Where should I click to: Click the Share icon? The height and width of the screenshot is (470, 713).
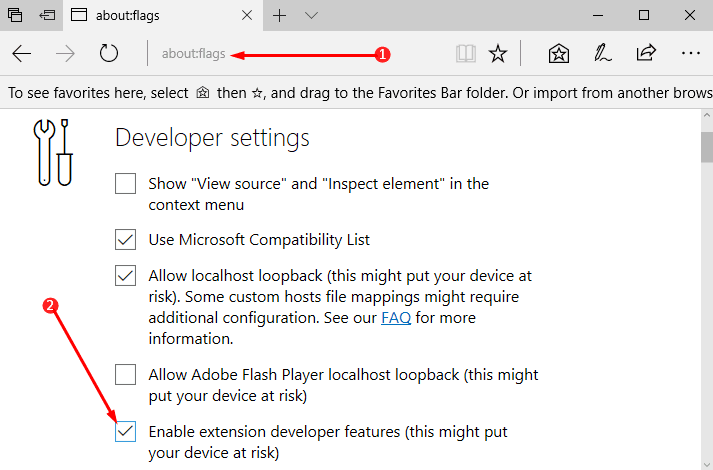click(x=646, y=54)
